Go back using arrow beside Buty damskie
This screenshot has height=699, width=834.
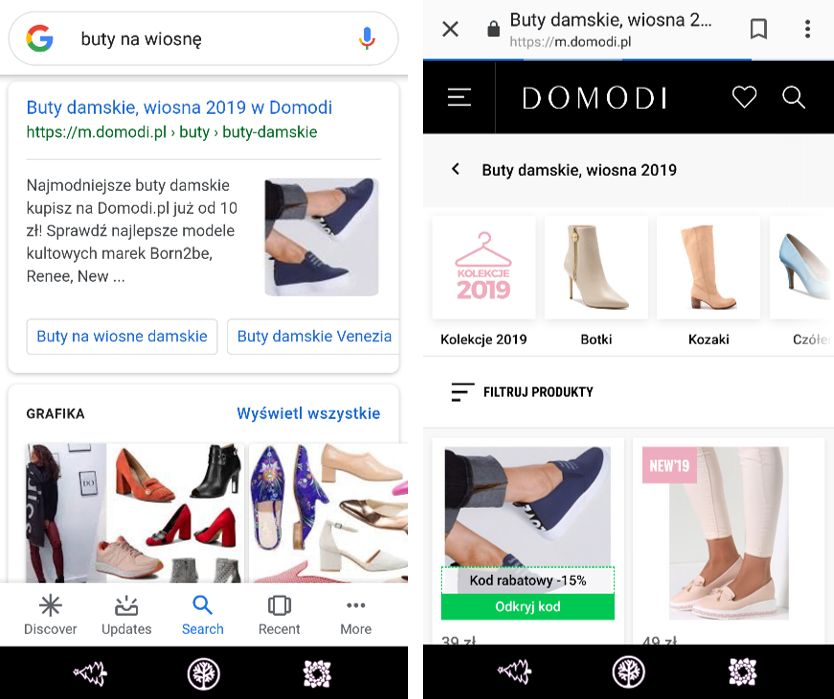456,169
